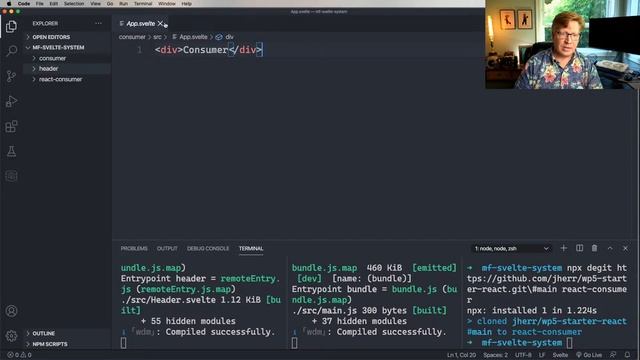Open the Go menu

pos(110,4)
